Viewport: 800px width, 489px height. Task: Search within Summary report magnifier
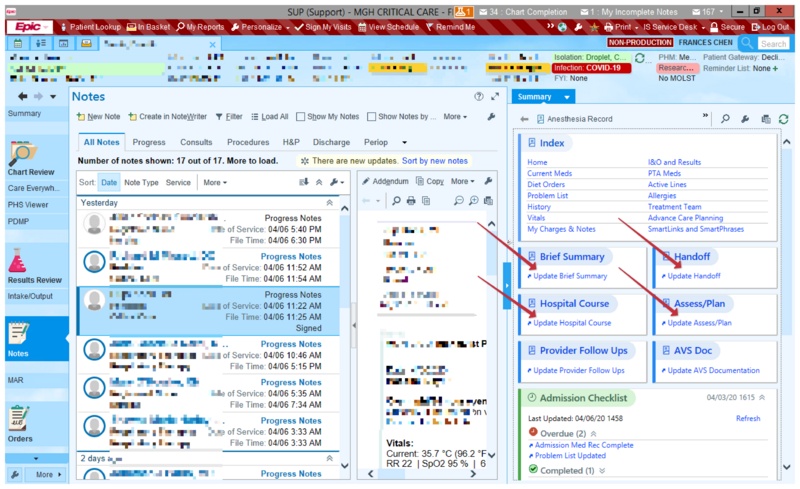[725, 119]
